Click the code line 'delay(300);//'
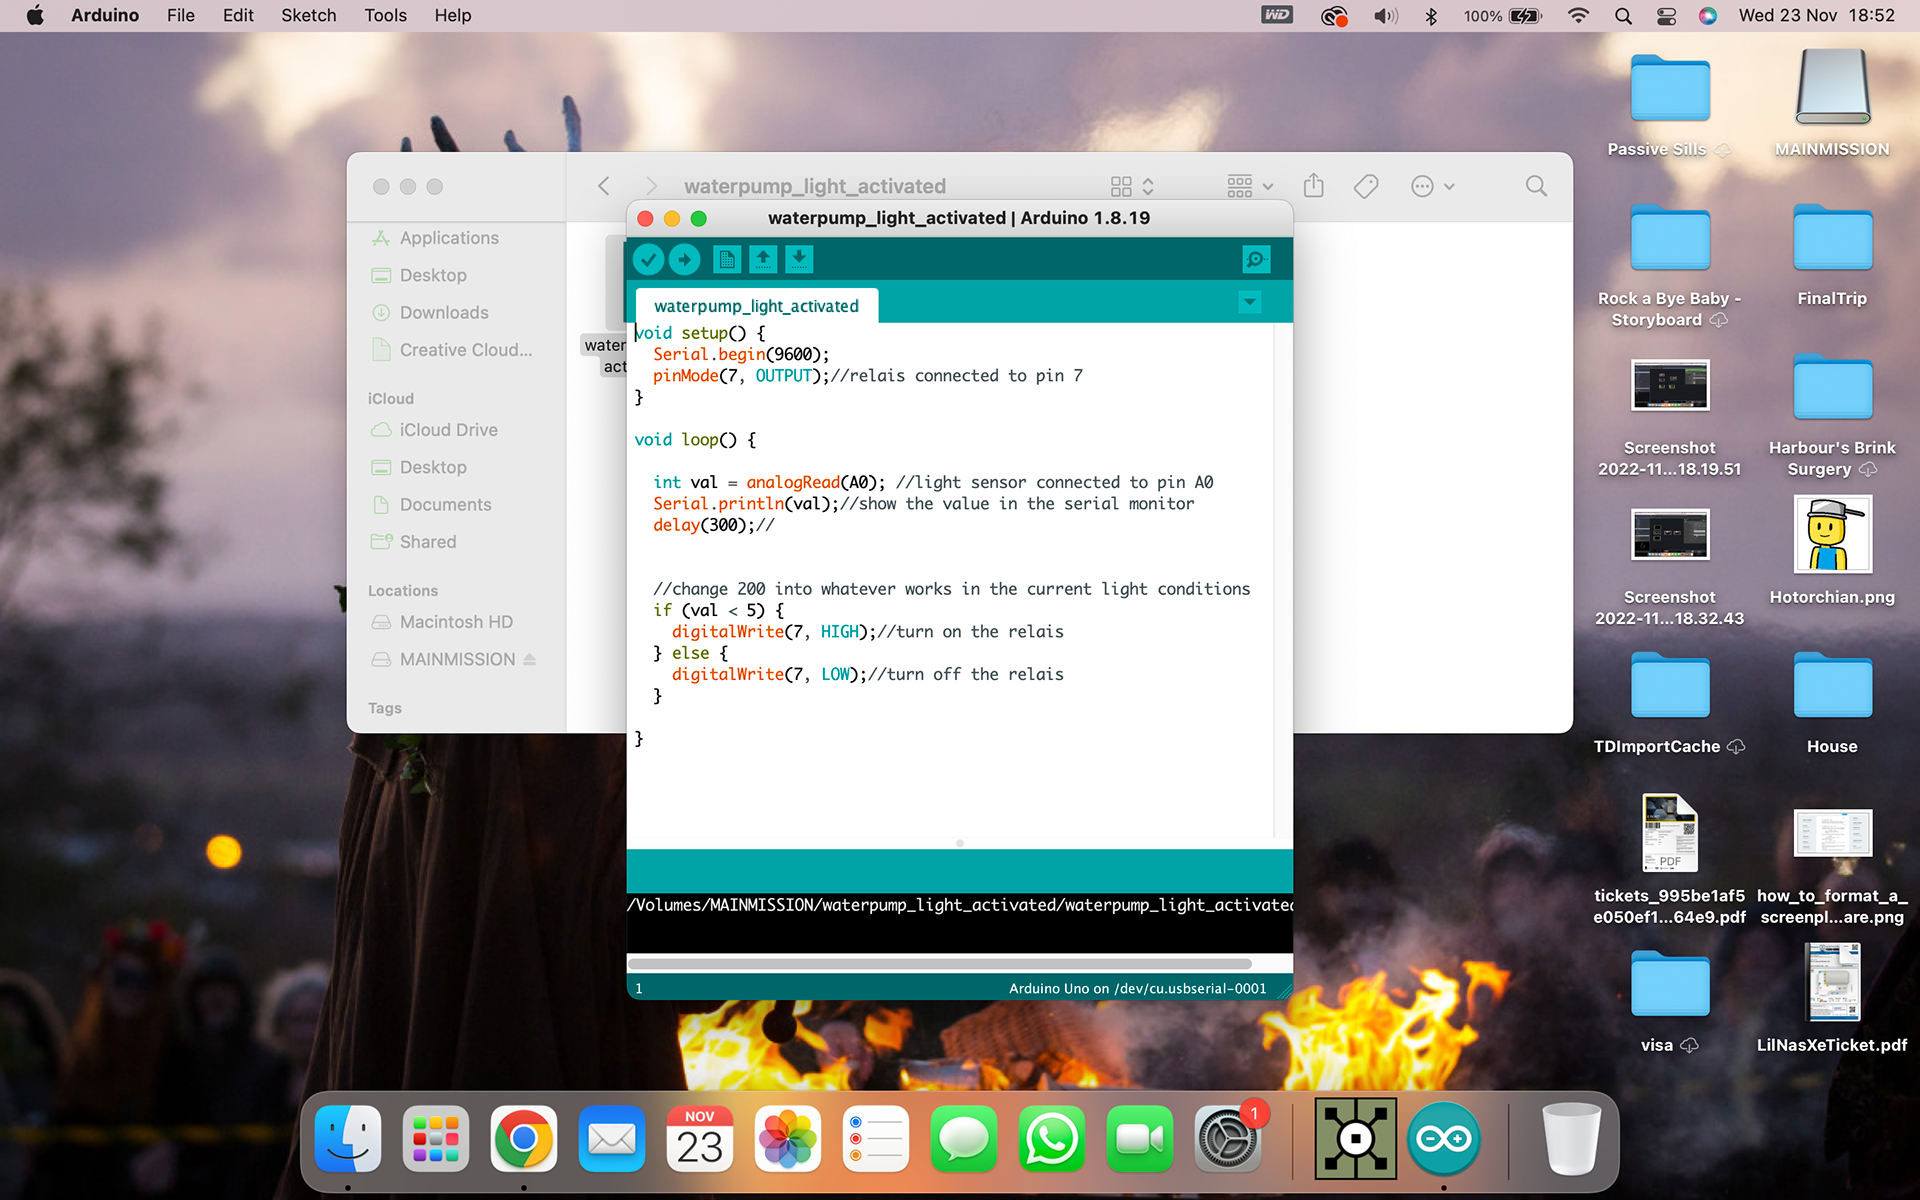1920x1200 pixels. click(713, 525)
